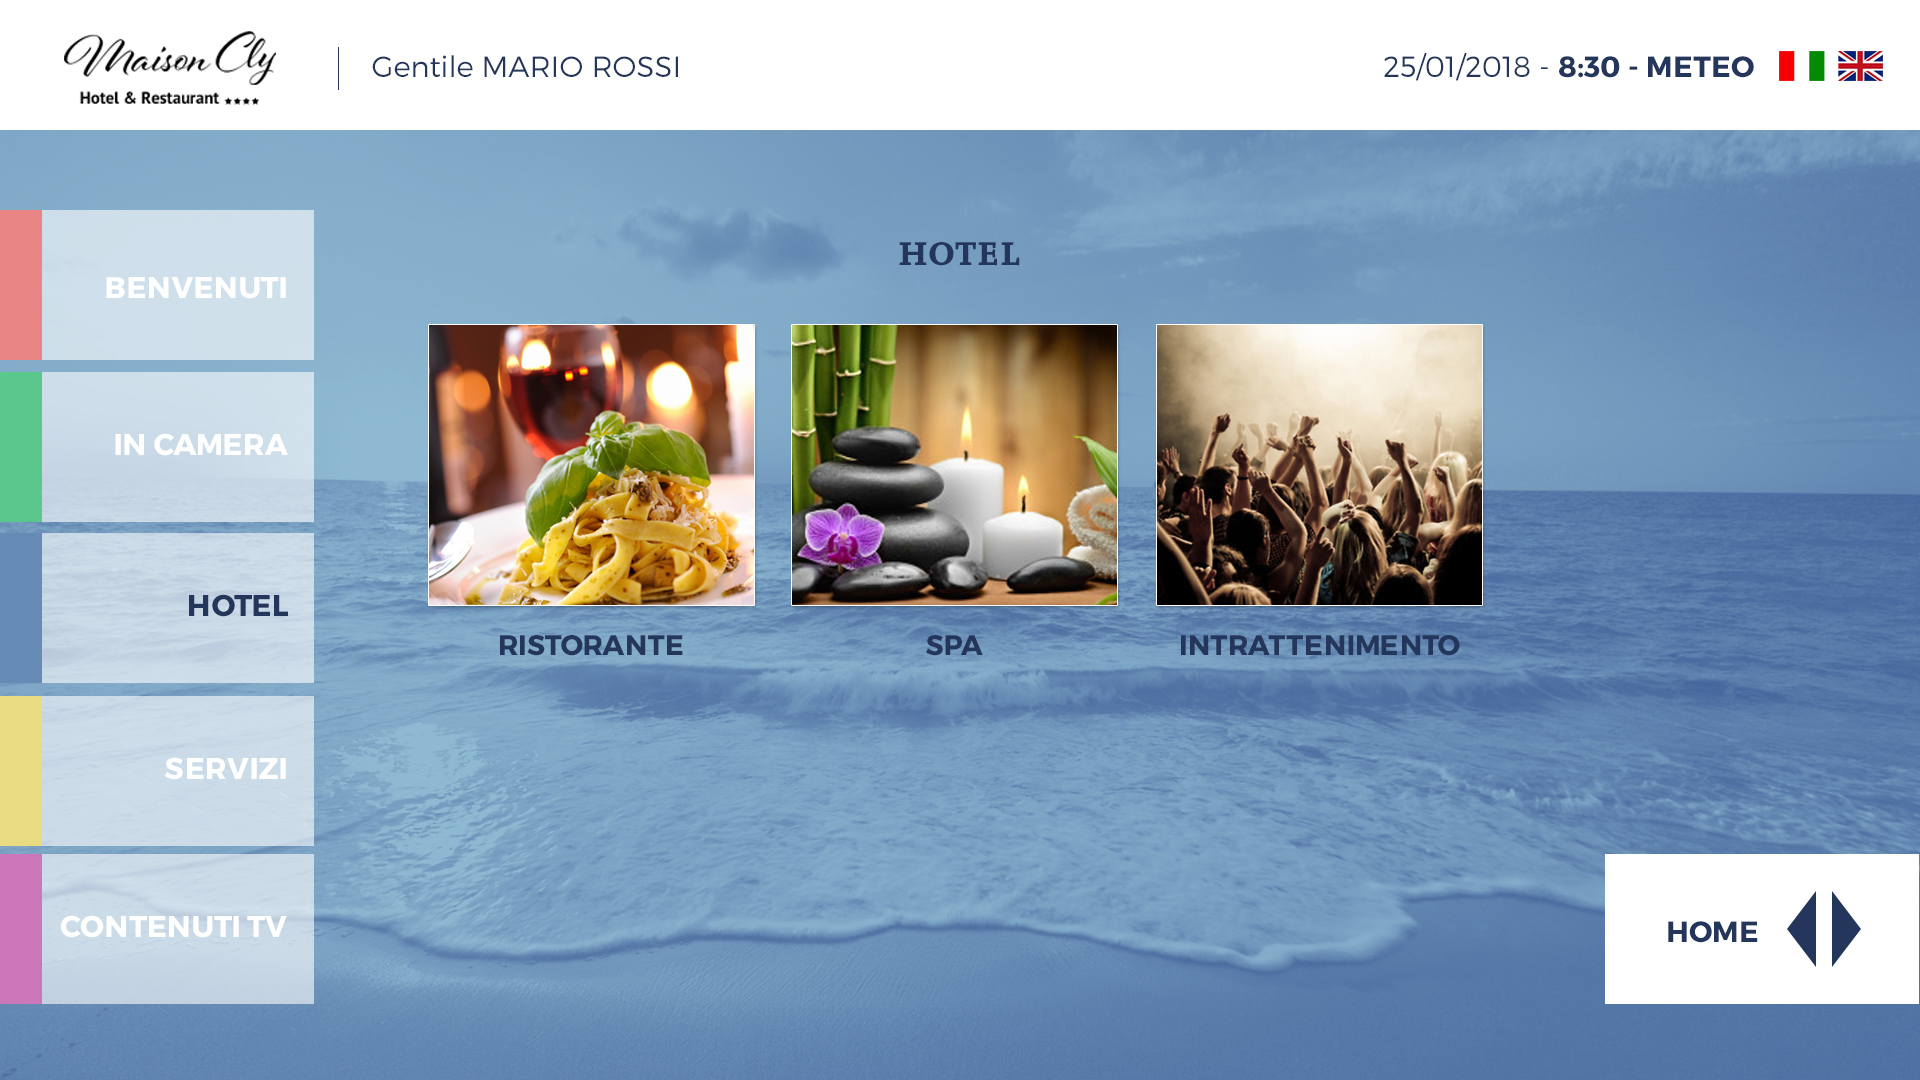This screenshot has height=1080, width=1920.
Task: Switch language to Italian flag
Action: pyautogui.click(x=1801, y=66)
